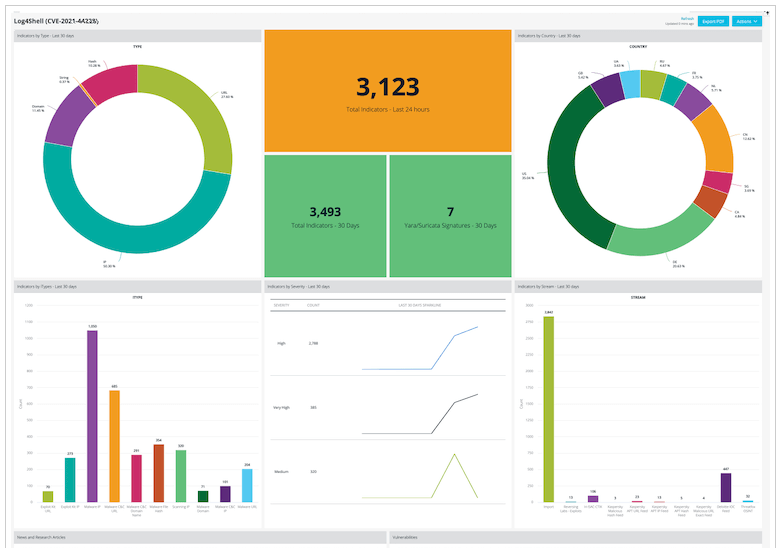Screen dimensions: 780x548
Task: Click the Indicators by Type widget header
Action: point(137,36)
